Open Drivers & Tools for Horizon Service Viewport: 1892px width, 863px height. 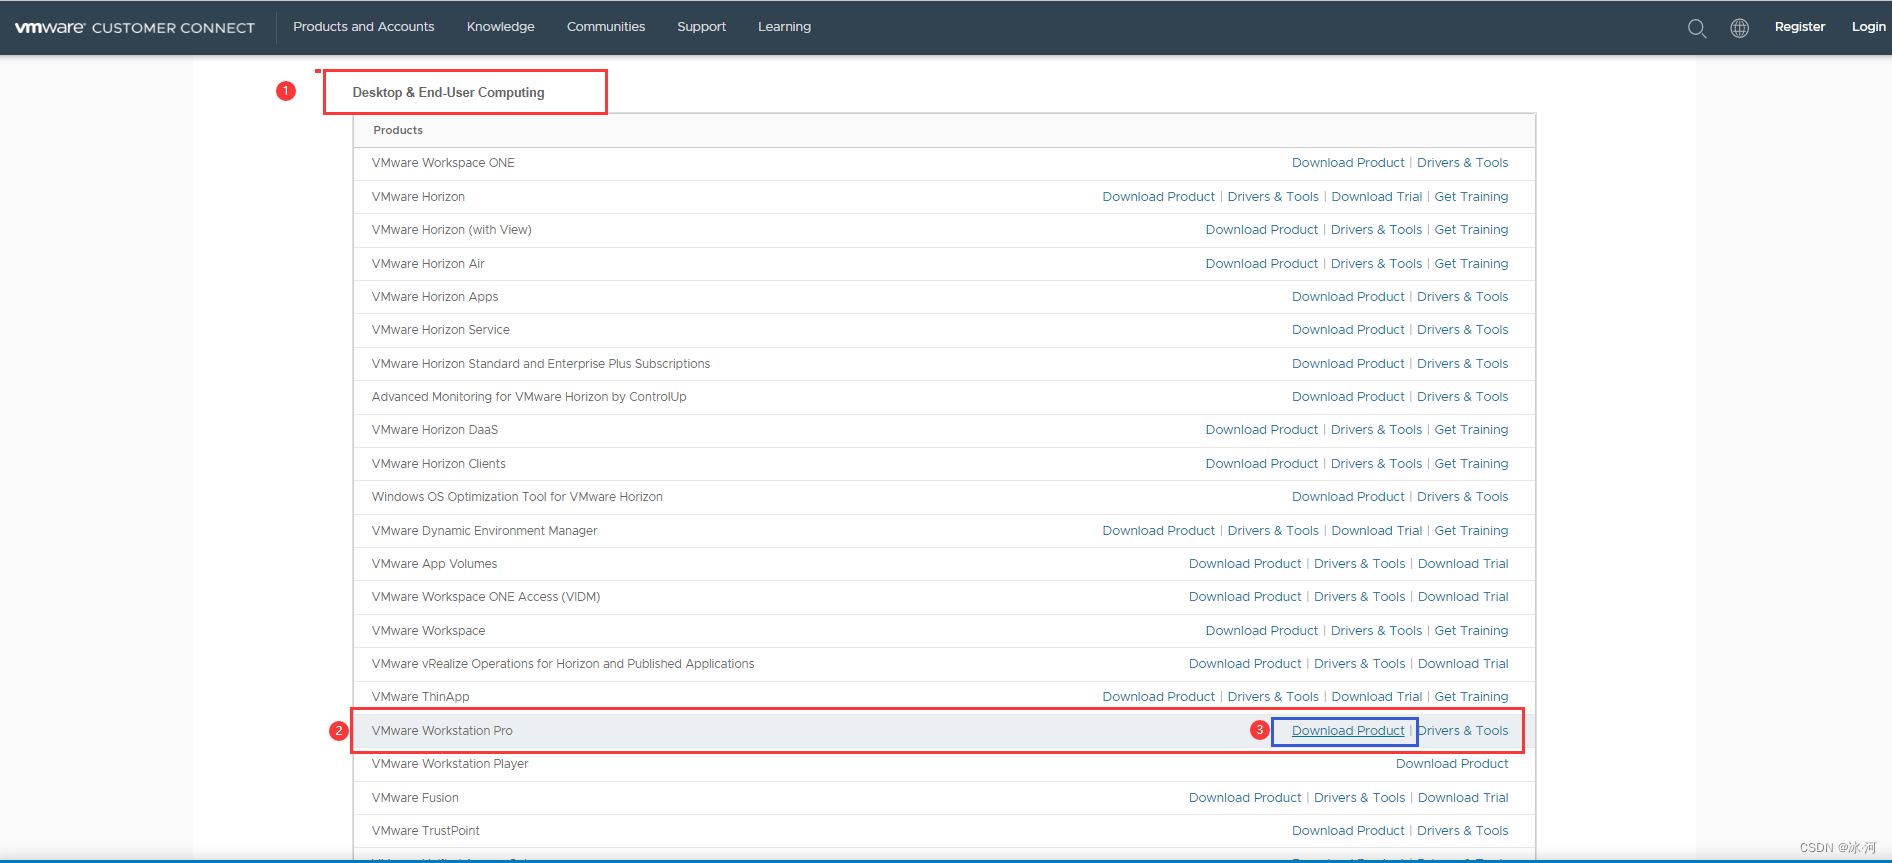click(1463, 330)
